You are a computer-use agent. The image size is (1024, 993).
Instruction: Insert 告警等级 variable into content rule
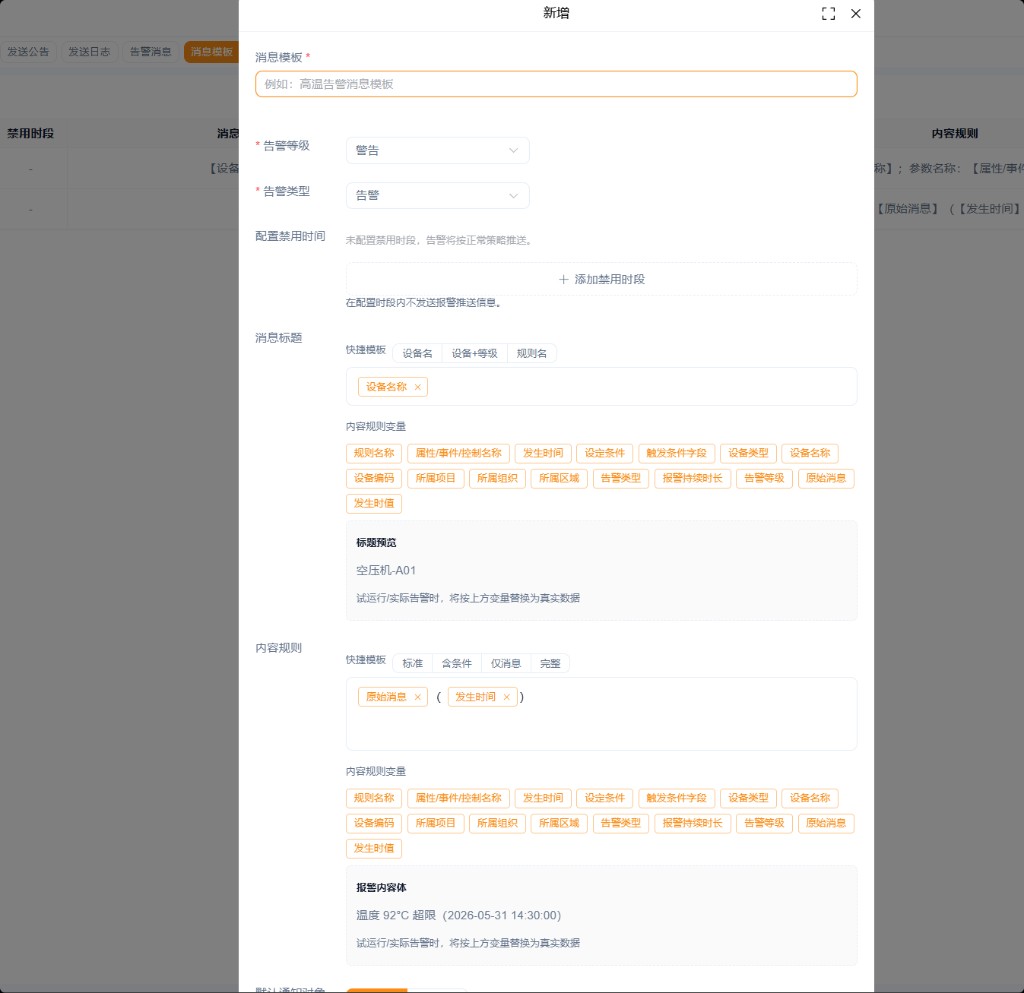[x=764, y=823]
